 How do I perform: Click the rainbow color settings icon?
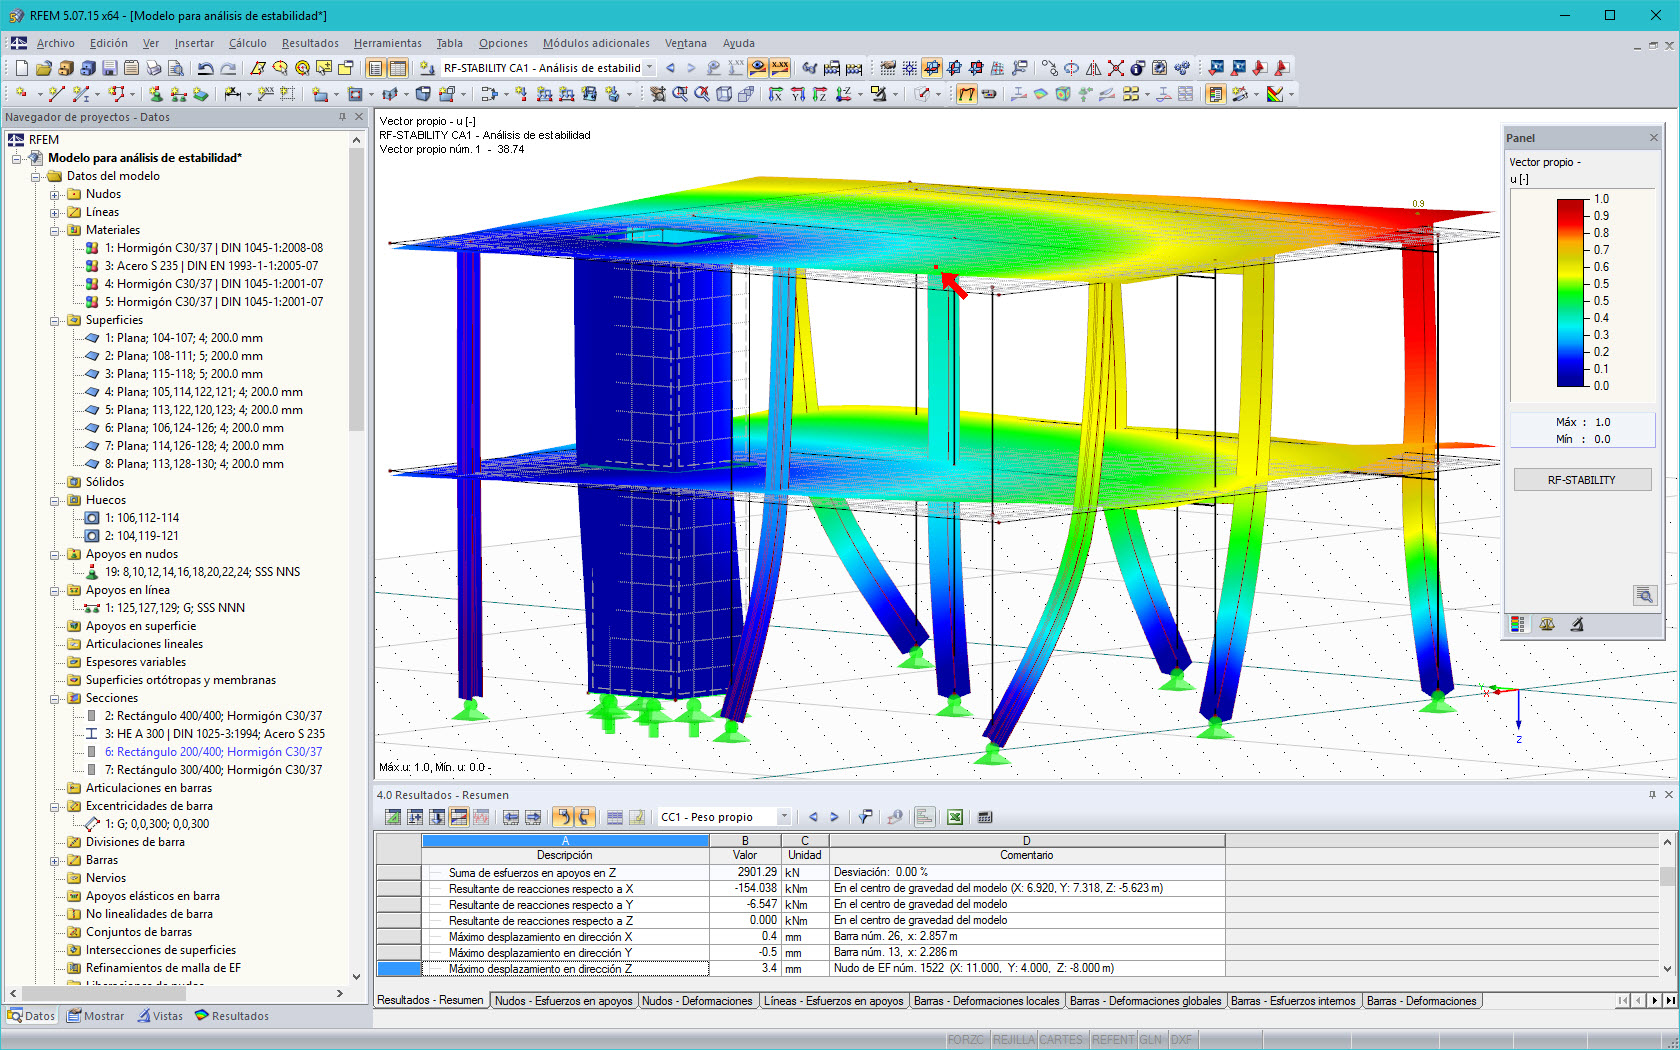1275,94
